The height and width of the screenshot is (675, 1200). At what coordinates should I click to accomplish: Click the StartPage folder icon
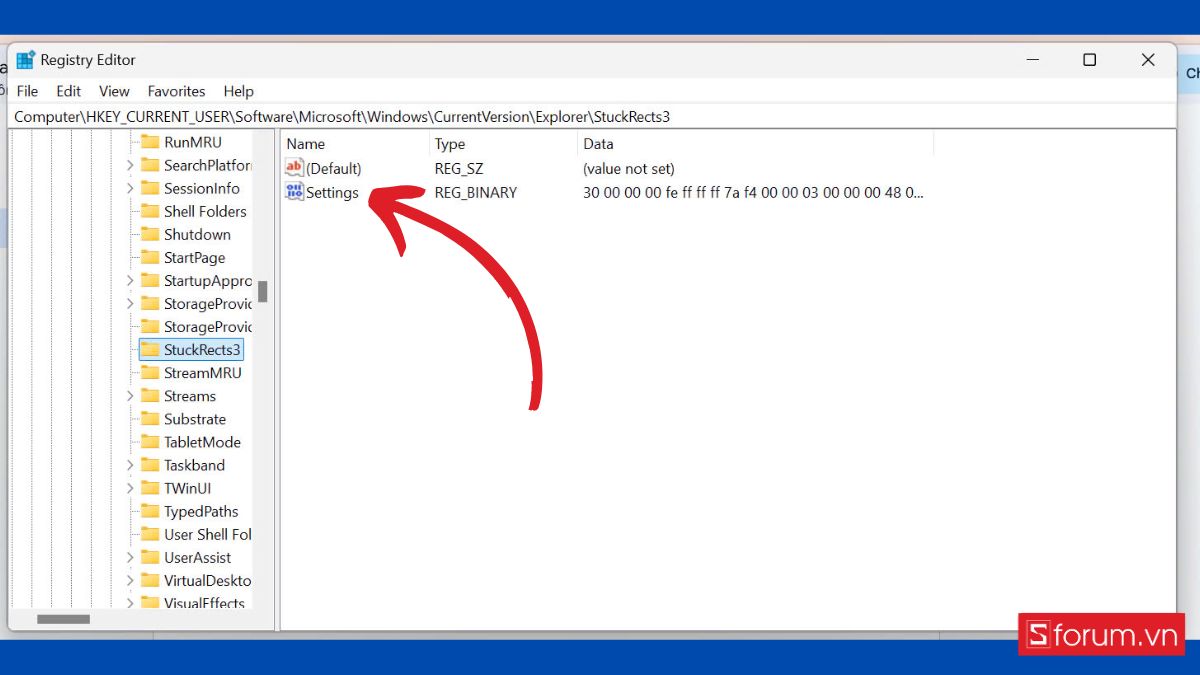150,257
